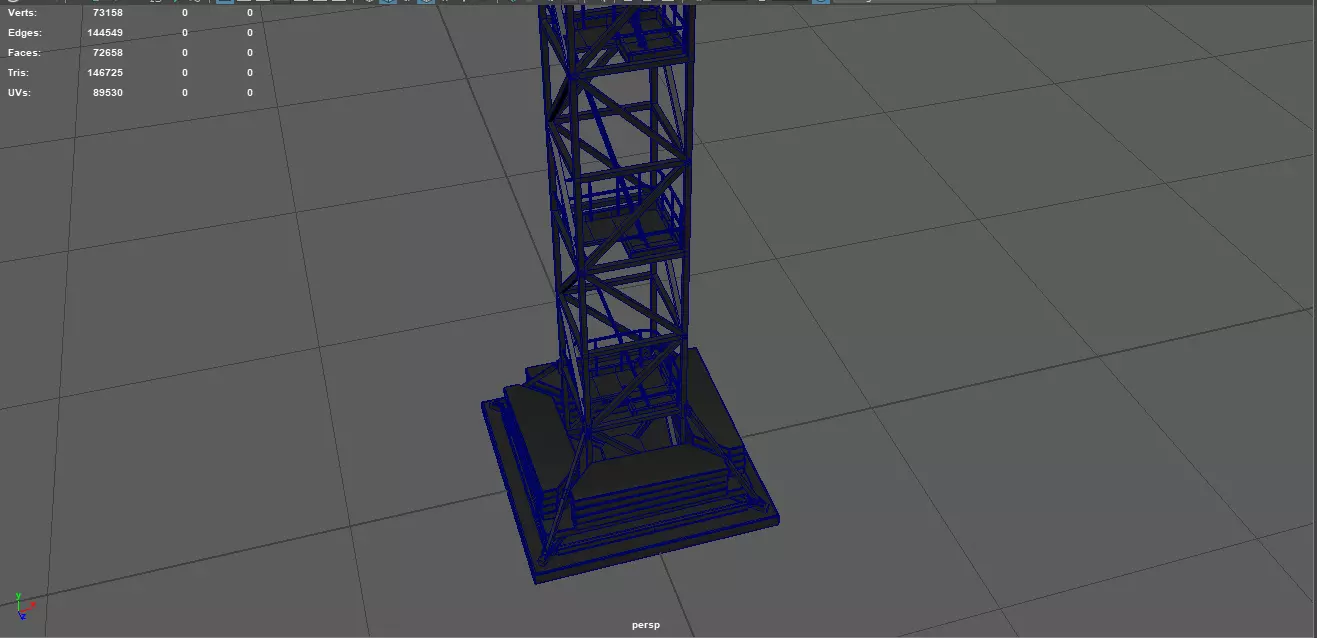This screenshot has height=638, width=1317.
Task: Click the triangle count value 146725
Action: click(105, 73)
